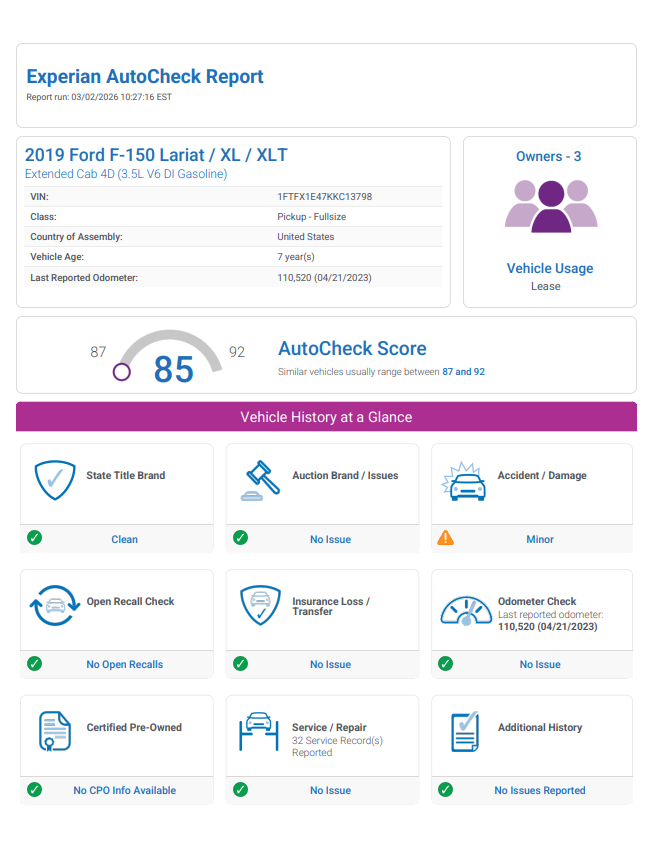Viewport: 651px width, 844px height.
Task: Click the Vehicle Usage heading
Action: [x=550, y=268]
